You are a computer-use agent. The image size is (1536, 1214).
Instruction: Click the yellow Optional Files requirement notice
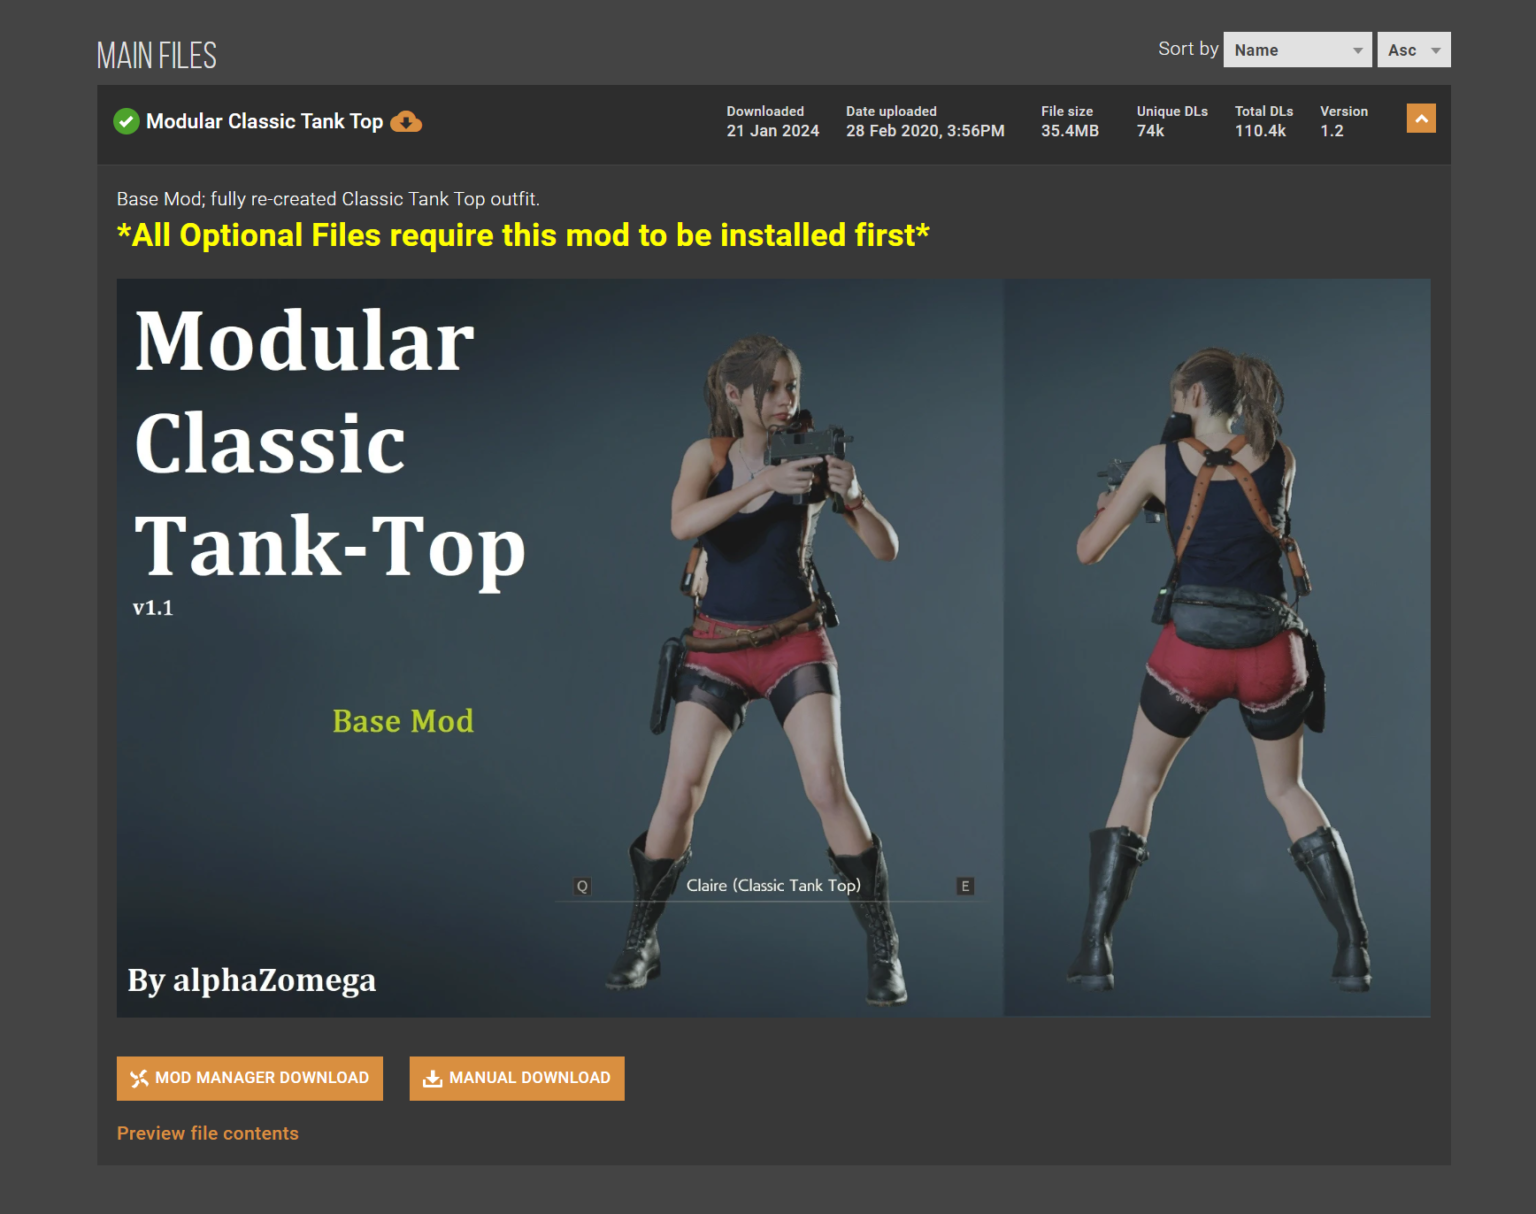pyautogui.click(x=523, y=235)
